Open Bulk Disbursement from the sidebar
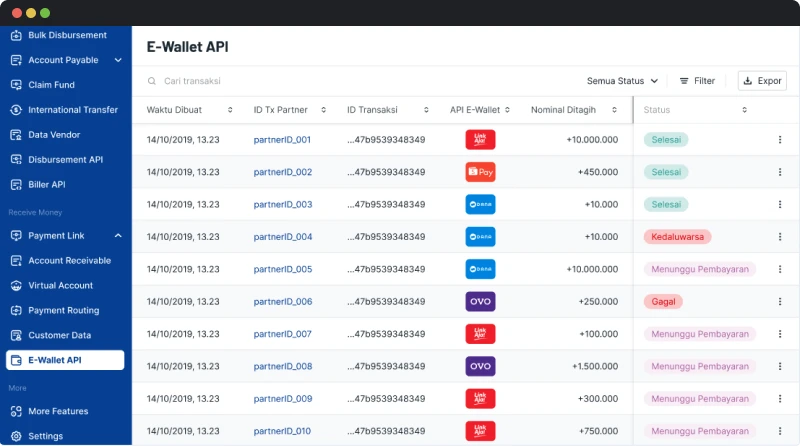 pos(66,35)
